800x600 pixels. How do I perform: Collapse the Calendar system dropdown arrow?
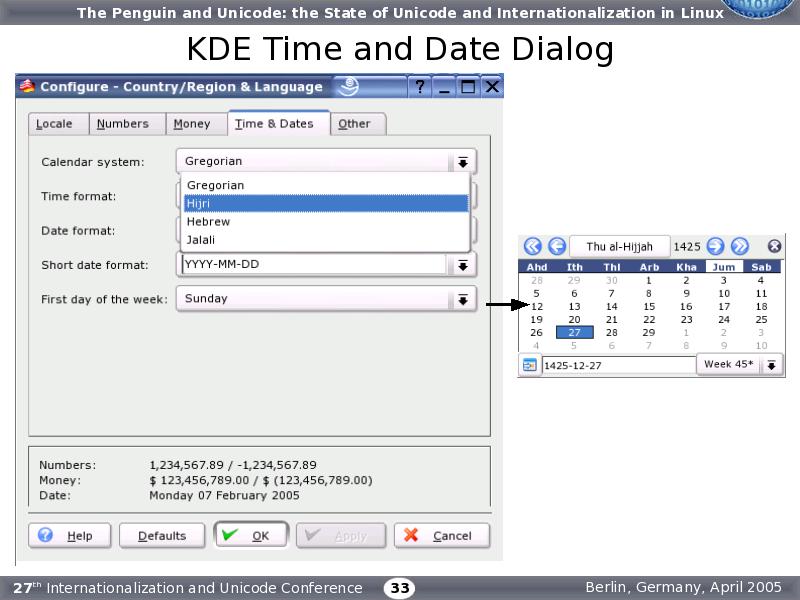pyautogui.click(x=462, y=162)
